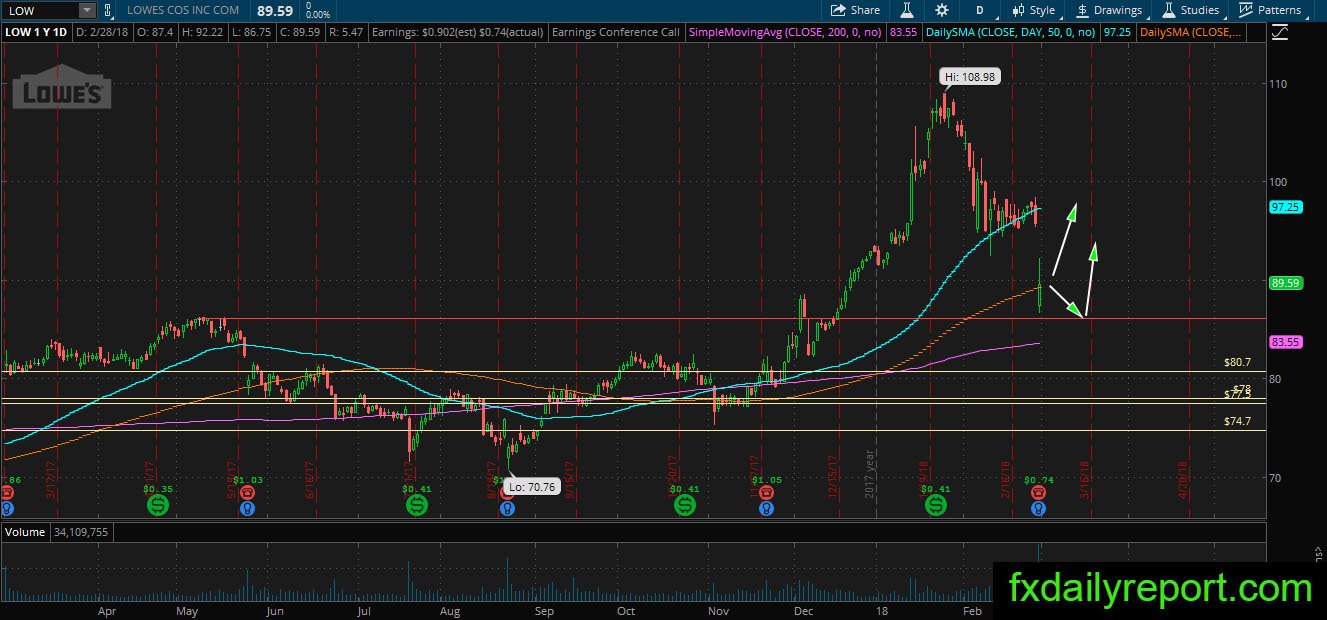Click the magenta 83.55 price axis tag
The image size is (1327, 620).
[1285, 342]
